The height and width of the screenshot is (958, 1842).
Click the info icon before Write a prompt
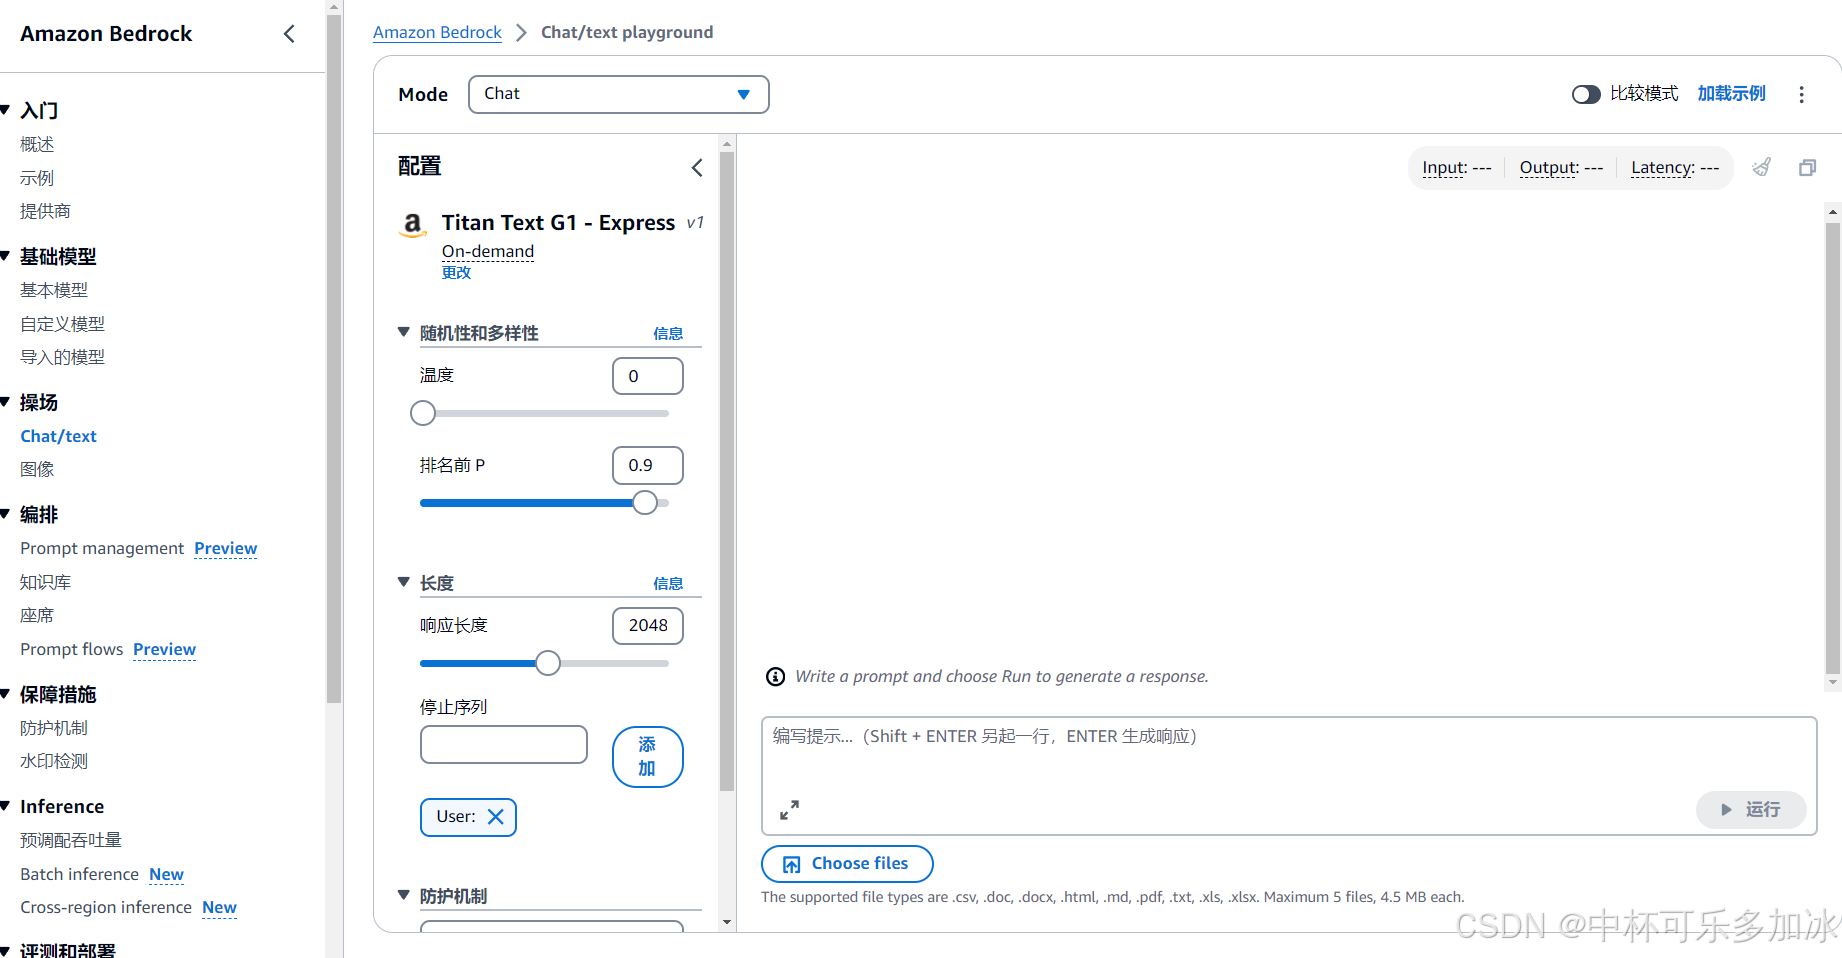775,677
